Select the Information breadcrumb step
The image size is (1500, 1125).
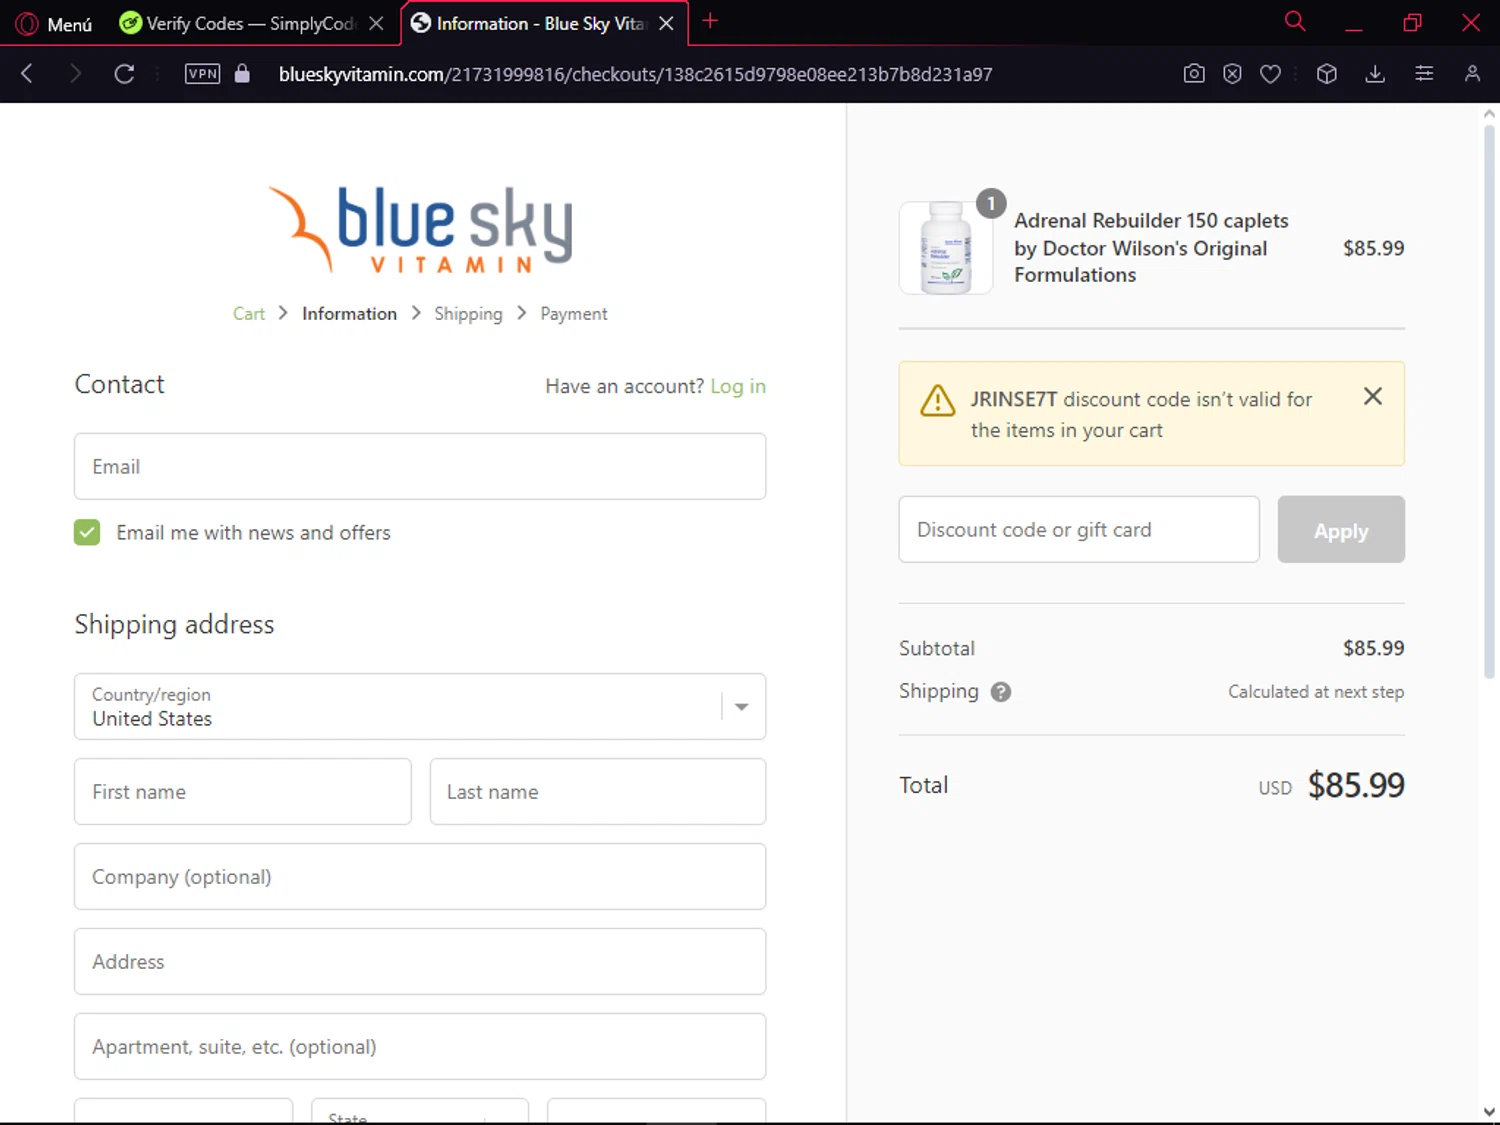click(x=349, y=314)
